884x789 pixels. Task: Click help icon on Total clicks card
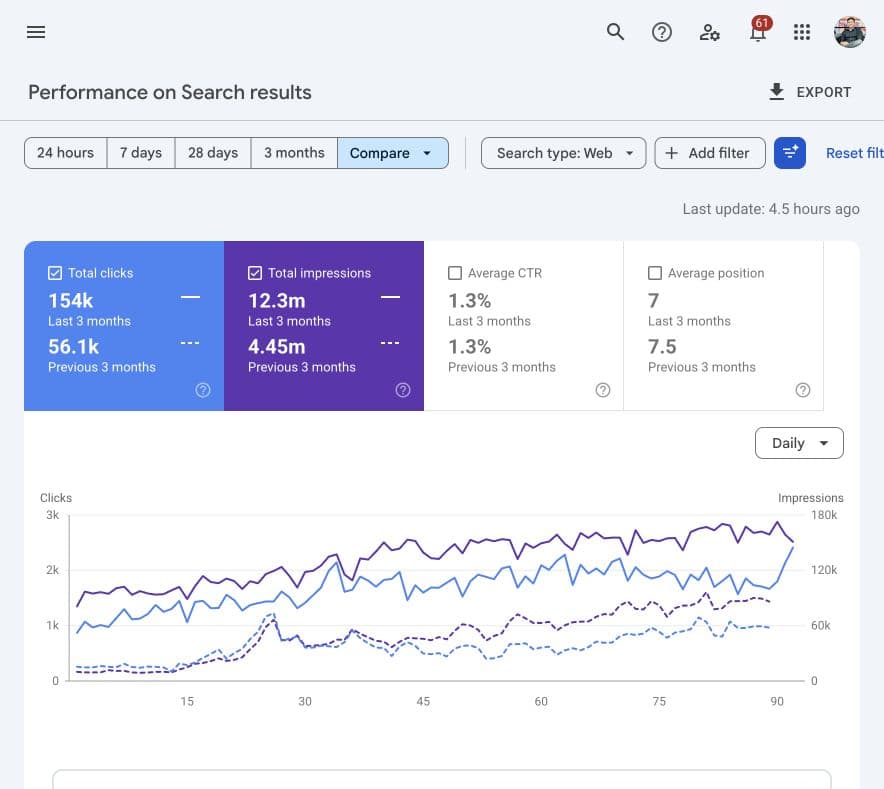(203, 390)
